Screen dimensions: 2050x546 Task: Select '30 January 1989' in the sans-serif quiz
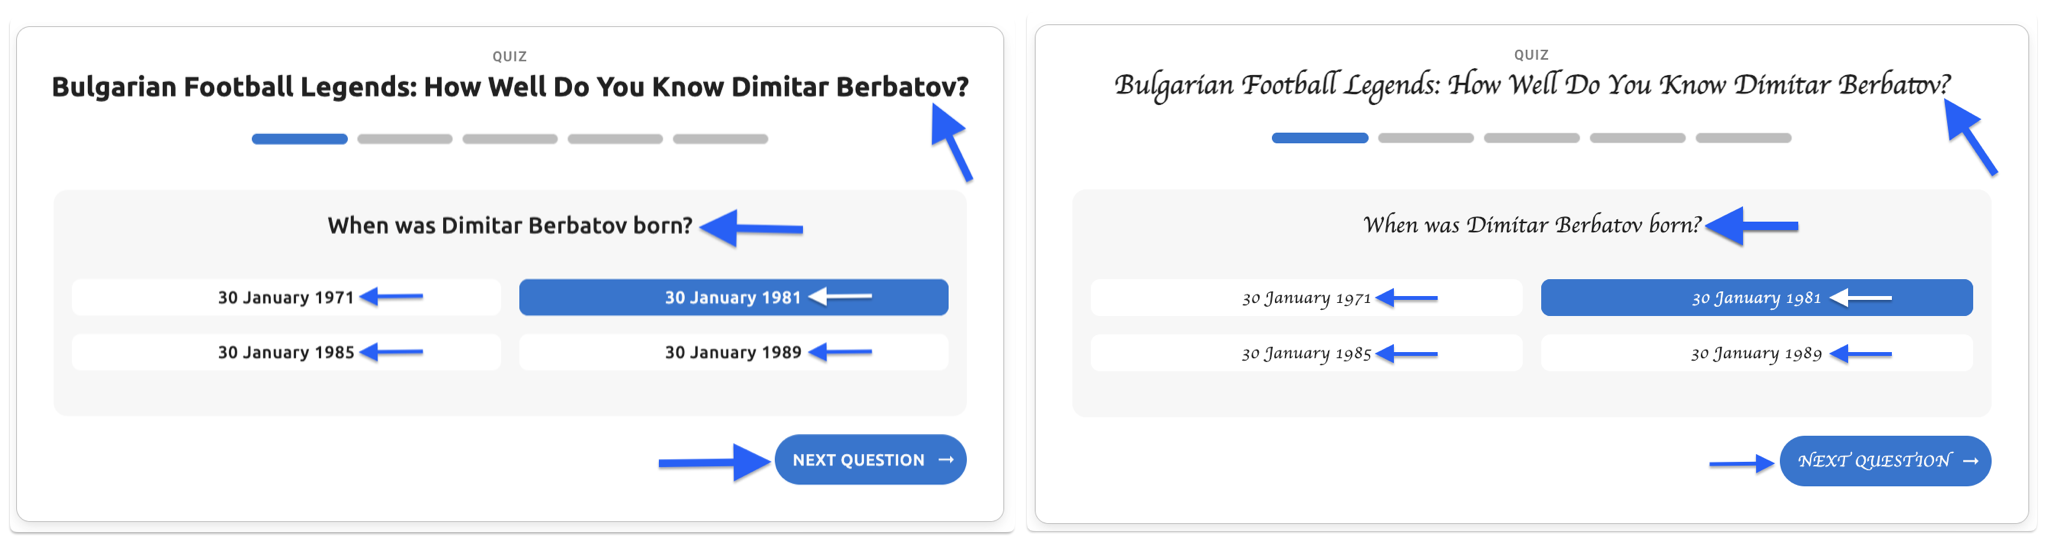(x=733, y=352)
